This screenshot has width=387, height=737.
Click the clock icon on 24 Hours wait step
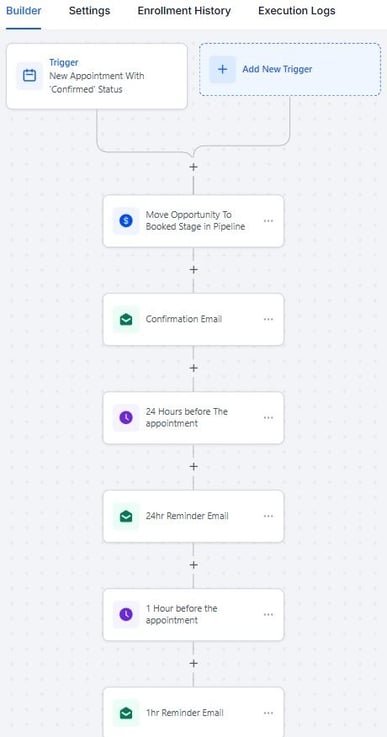click(126, 417)
